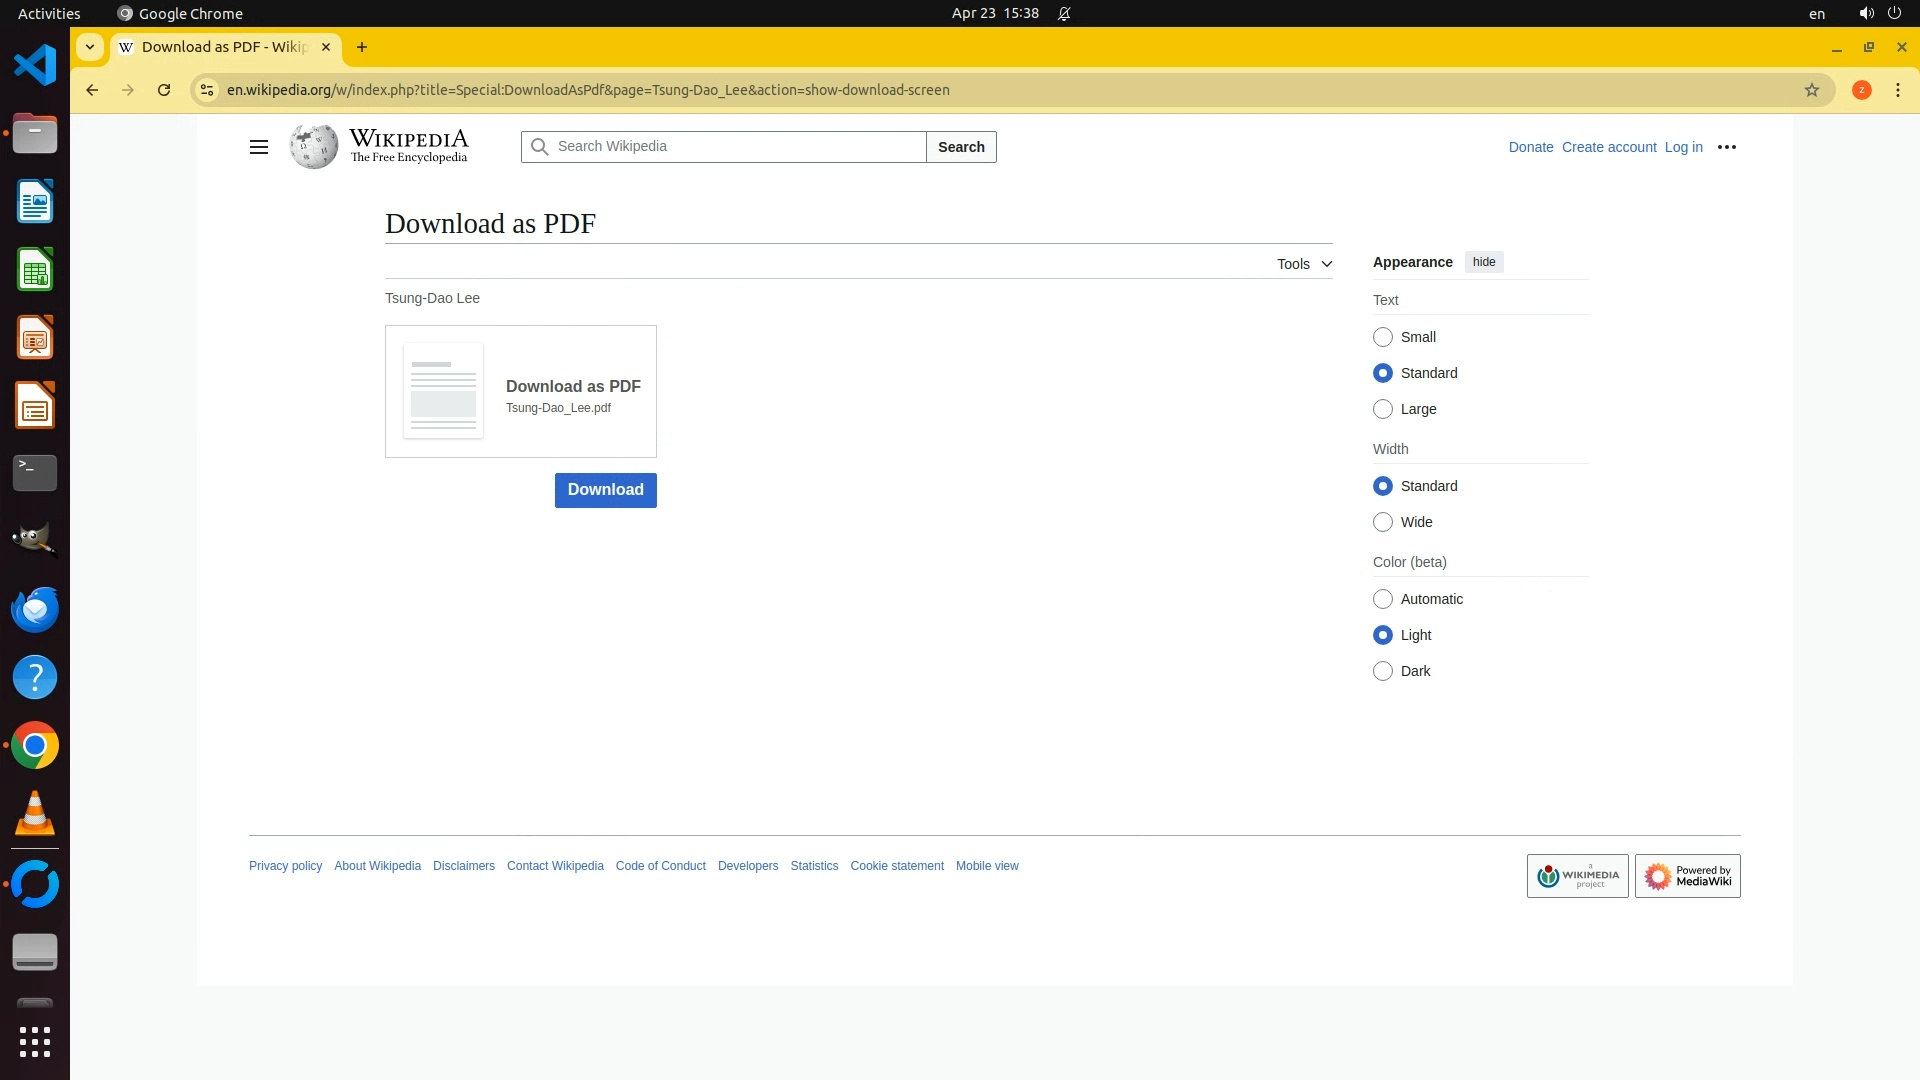Open Chrome tab search dropdown

click(90, 47)
